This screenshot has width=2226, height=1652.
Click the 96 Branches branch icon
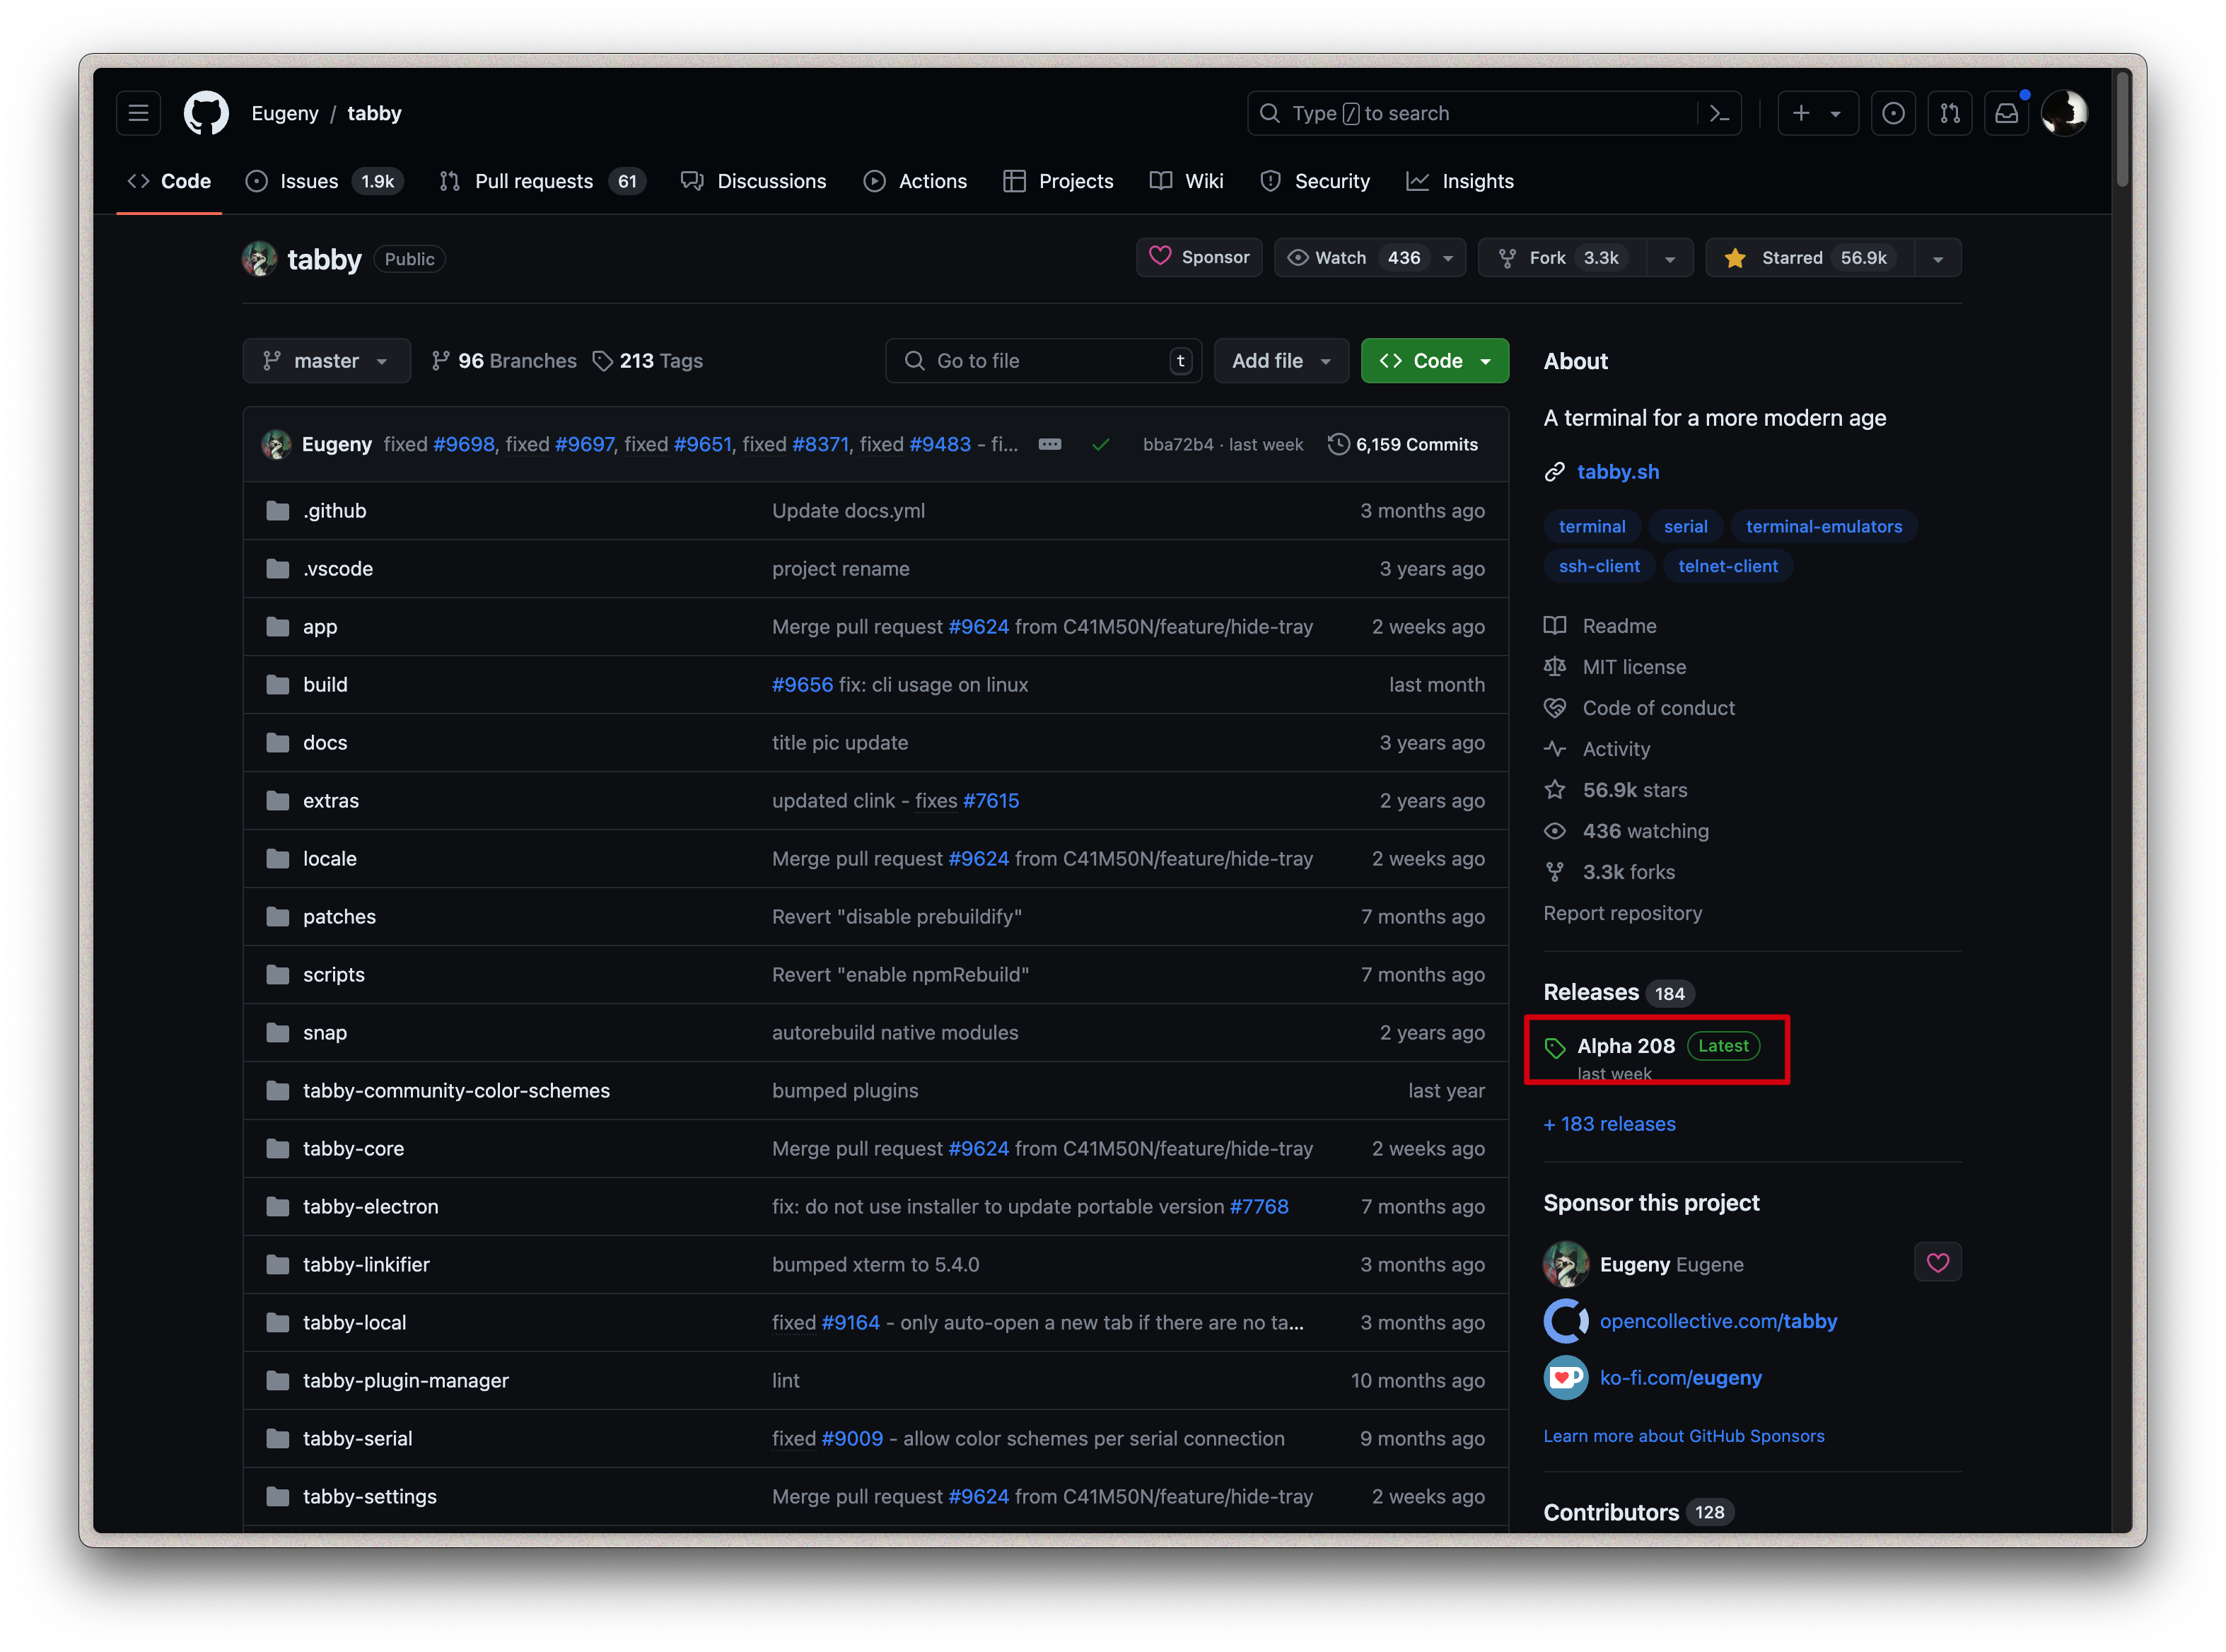[440, 361]
